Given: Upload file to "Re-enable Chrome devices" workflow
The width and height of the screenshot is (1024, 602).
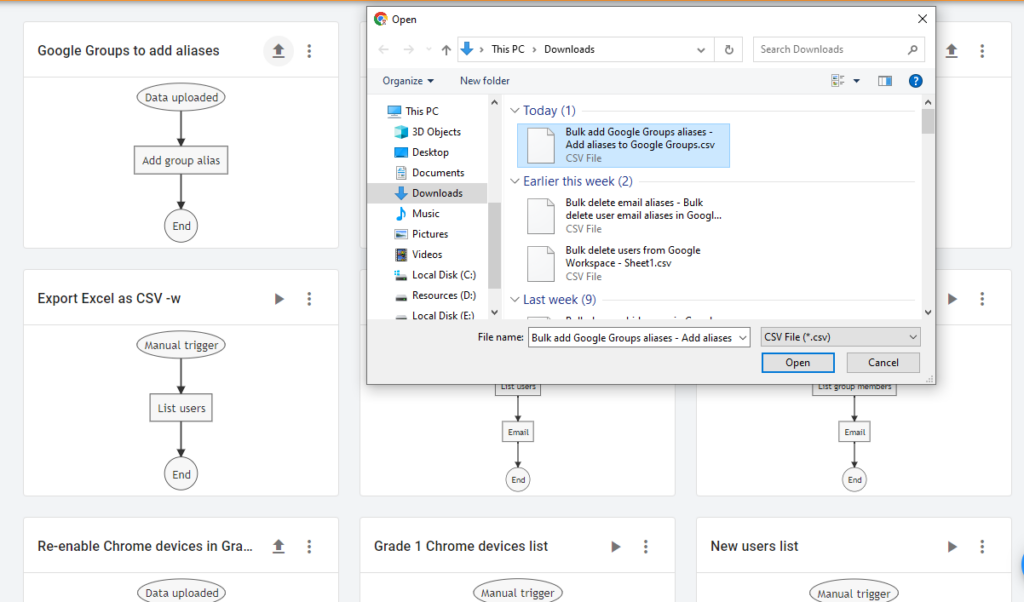Looking at the screenshot, I should coord(278,546).
